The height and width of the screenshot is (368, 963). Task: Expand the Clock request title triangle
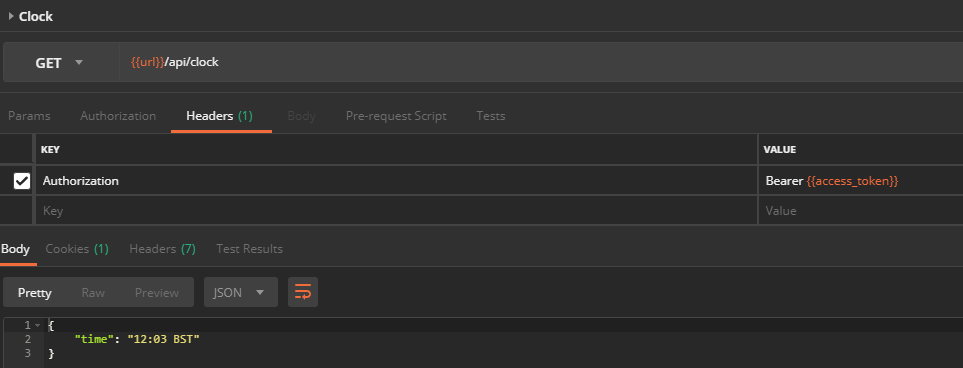tap(11, 17)
